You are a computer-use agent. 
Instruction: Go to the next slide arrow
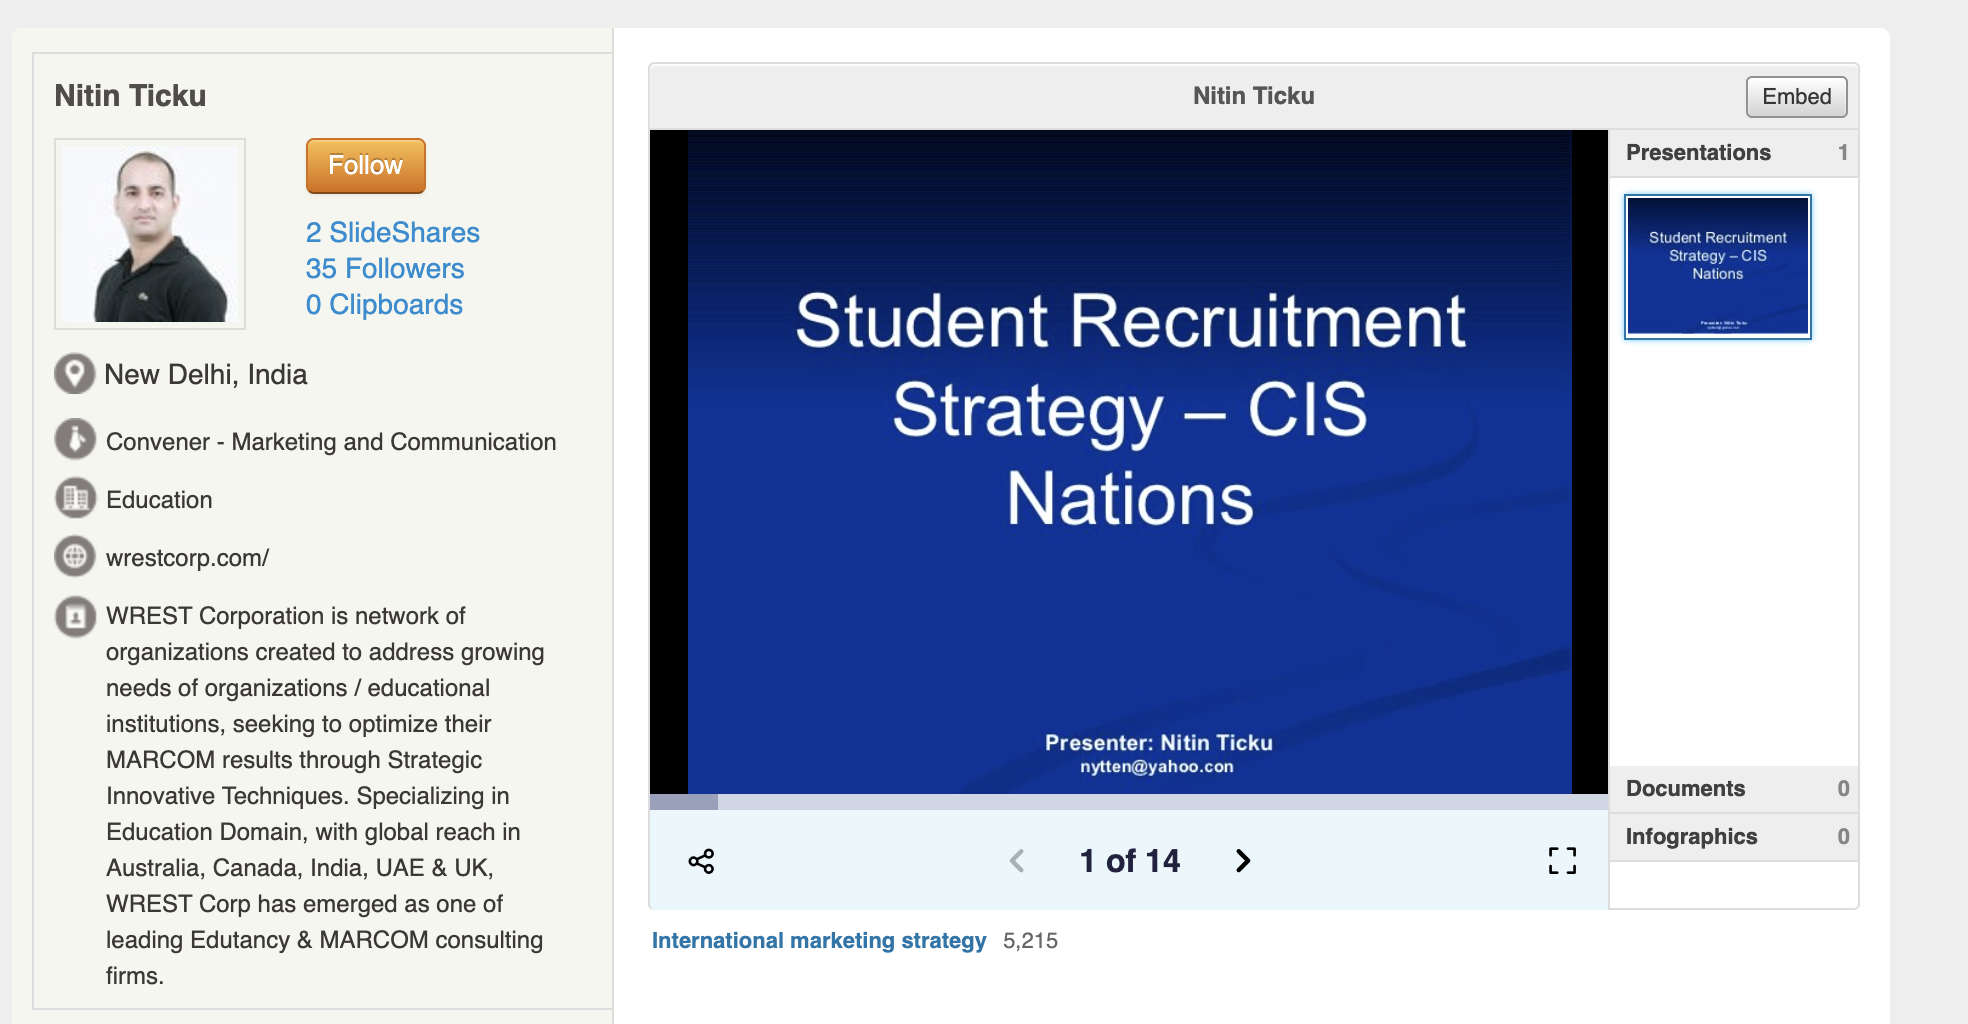1243,861
